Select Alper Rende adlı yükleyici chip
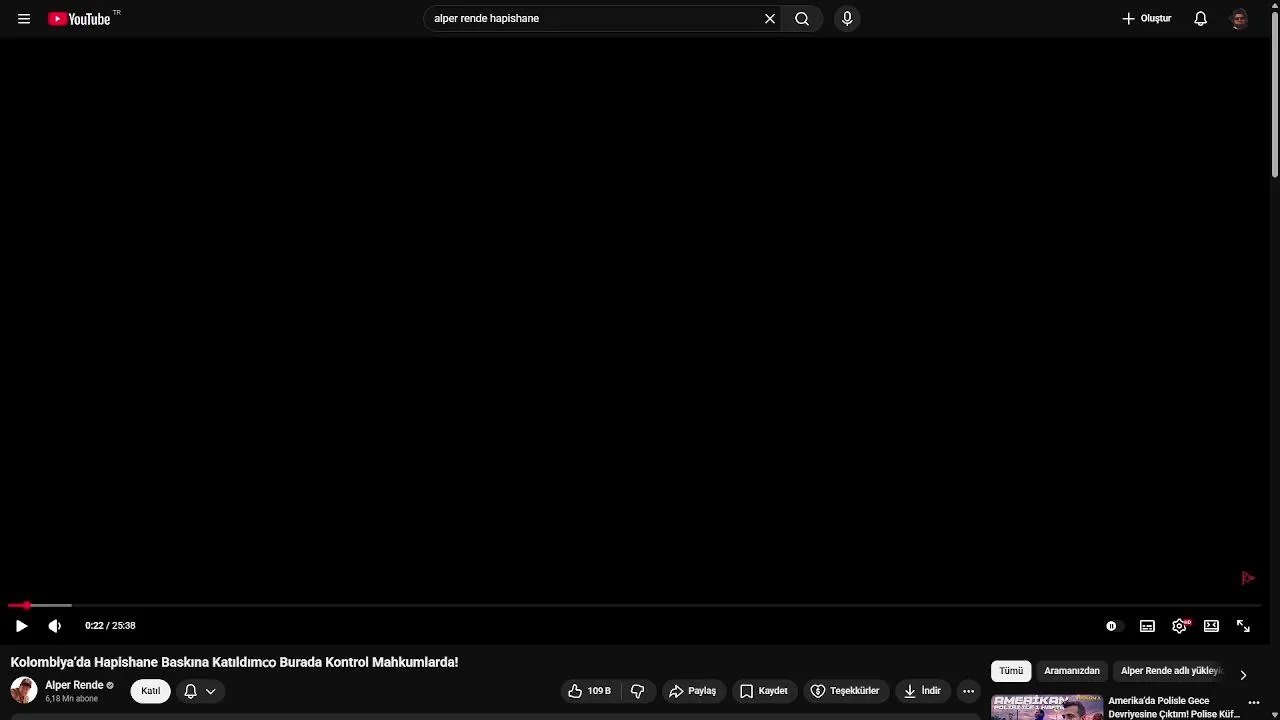 coord(1171,671)
